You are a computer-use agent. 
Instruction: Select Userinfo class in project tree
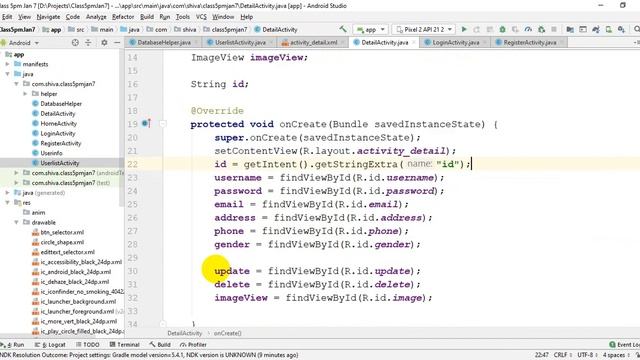tap(51, 153)
